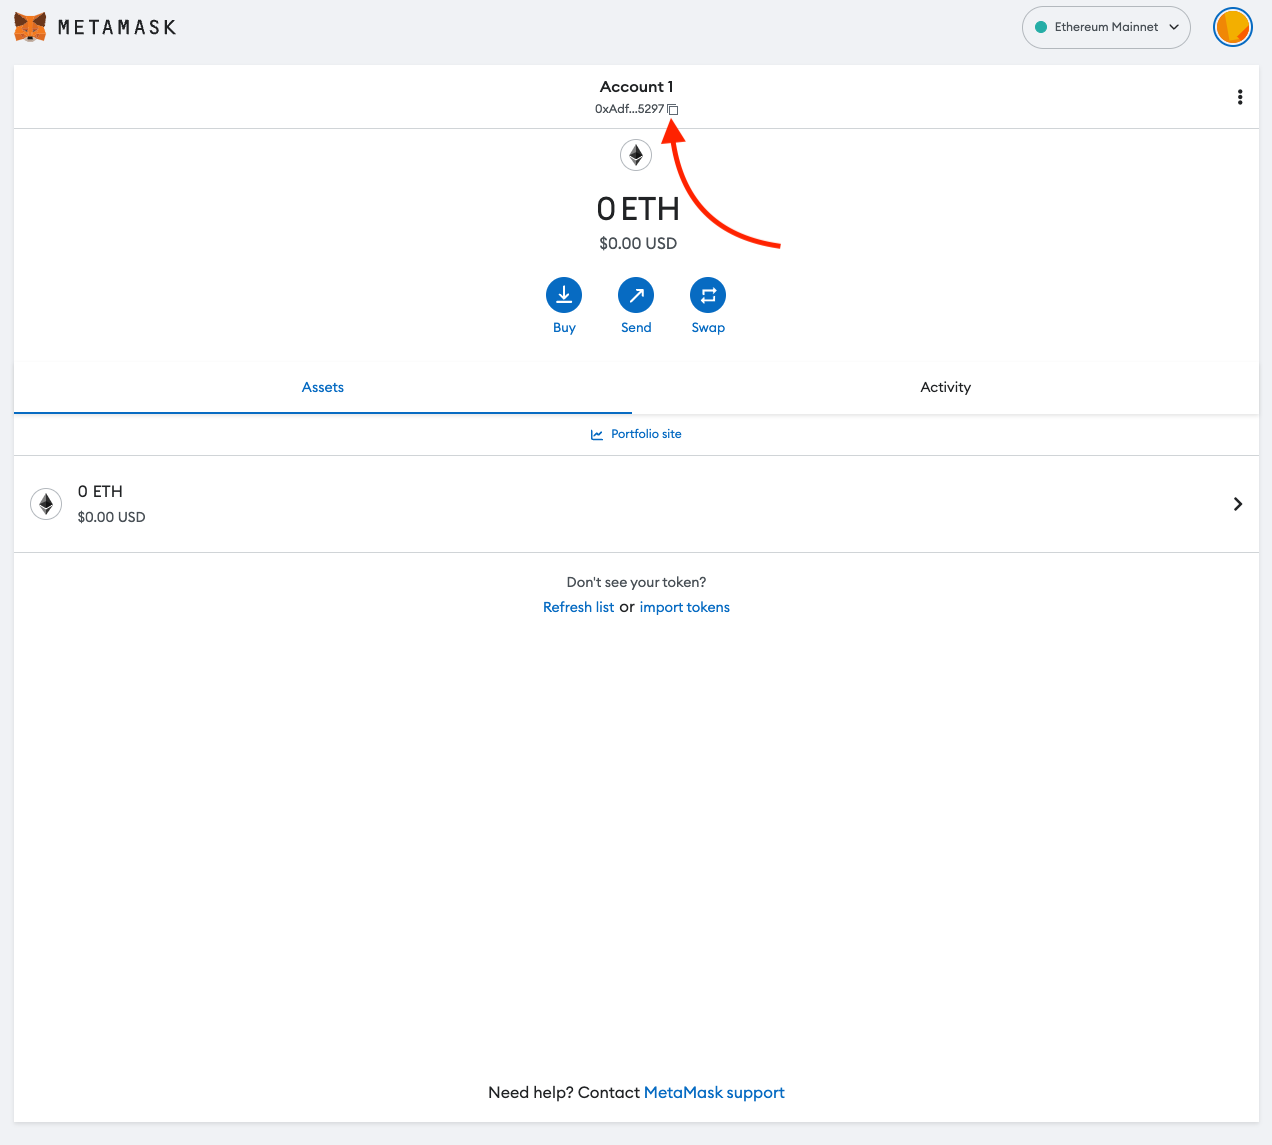Click the Portfolio chart icon
This screenshot has width=1272, height=1145.
[x=597, y=435]
